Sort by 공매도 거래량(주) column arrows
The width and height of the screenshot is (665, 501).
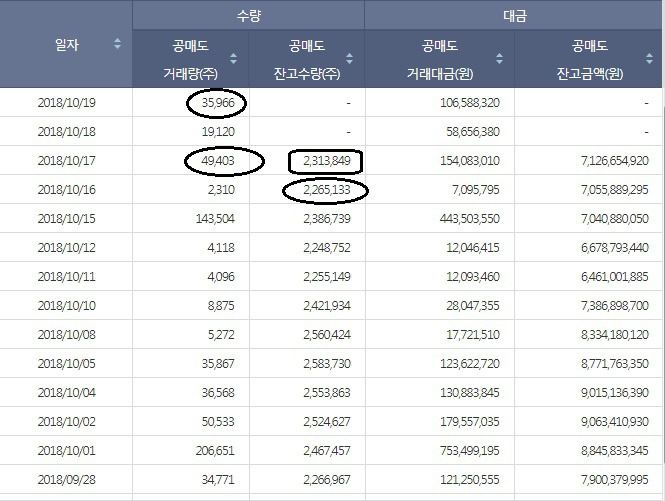pos(233,58)
